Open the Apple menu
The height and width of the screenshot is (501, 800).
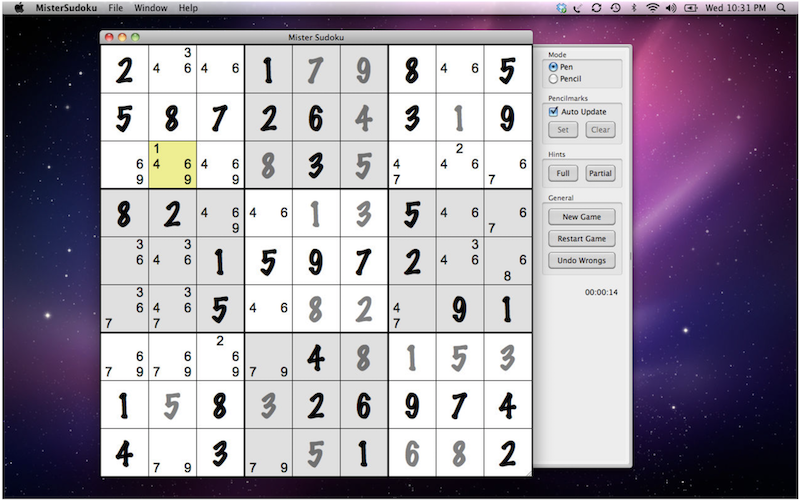coord(19,8)
